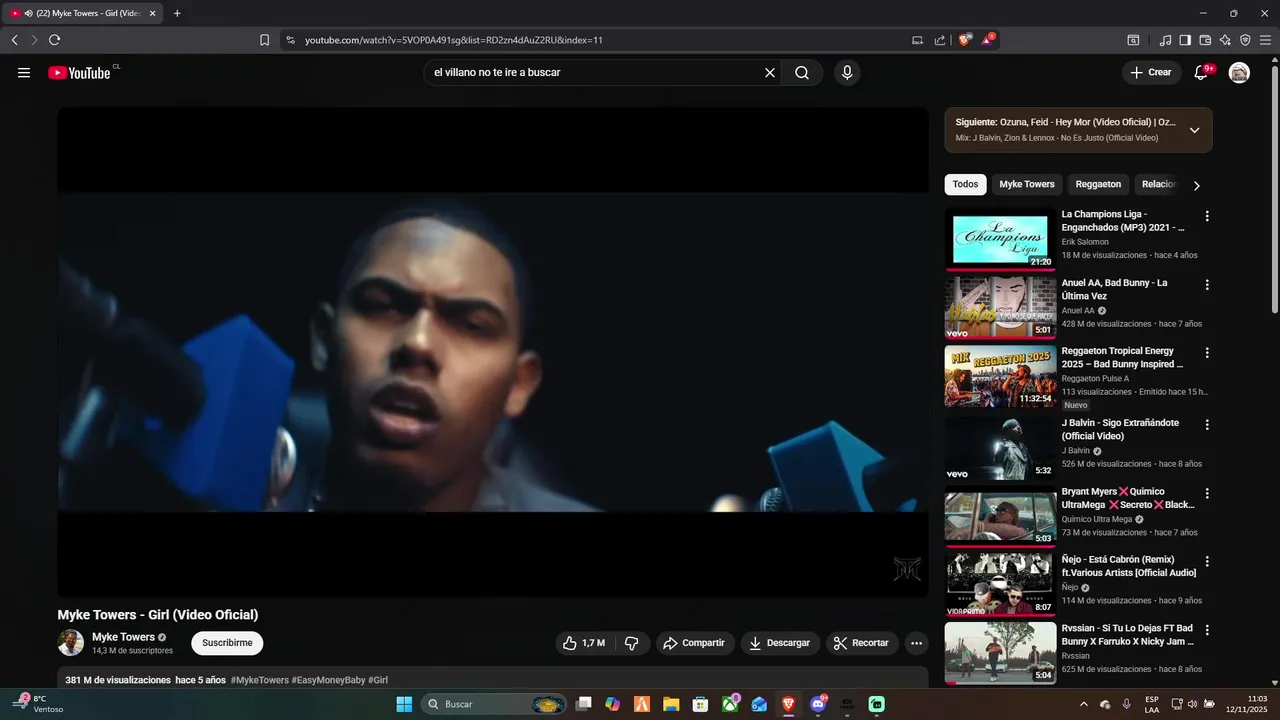This screenshot has width=1280, height=720.
Task: Go to the YouTube home logo
Action: coord(79,72)
